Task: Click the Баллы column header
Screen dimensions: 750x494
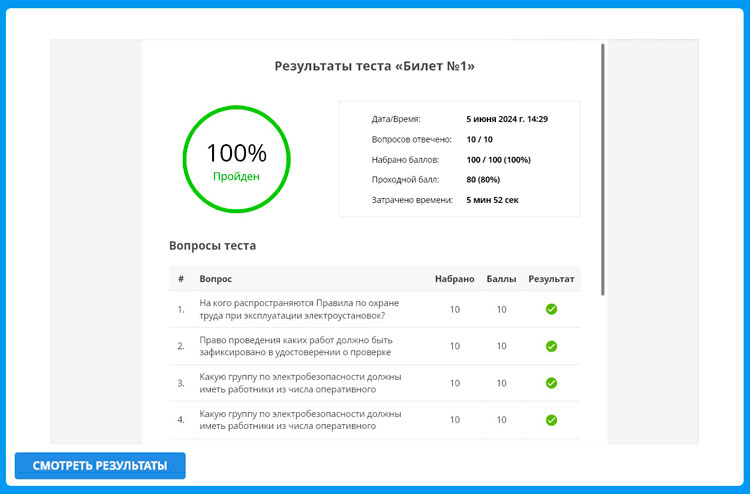Action: click(x=501, y=279)
